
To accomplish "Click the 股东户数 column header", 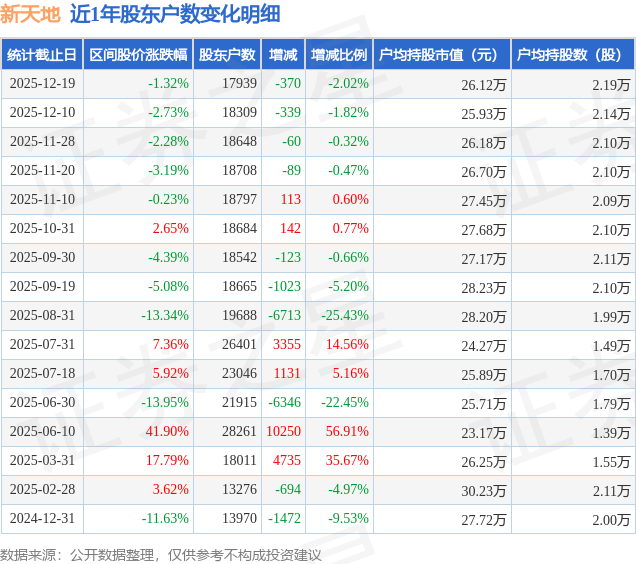I will [x=227, y=55].
